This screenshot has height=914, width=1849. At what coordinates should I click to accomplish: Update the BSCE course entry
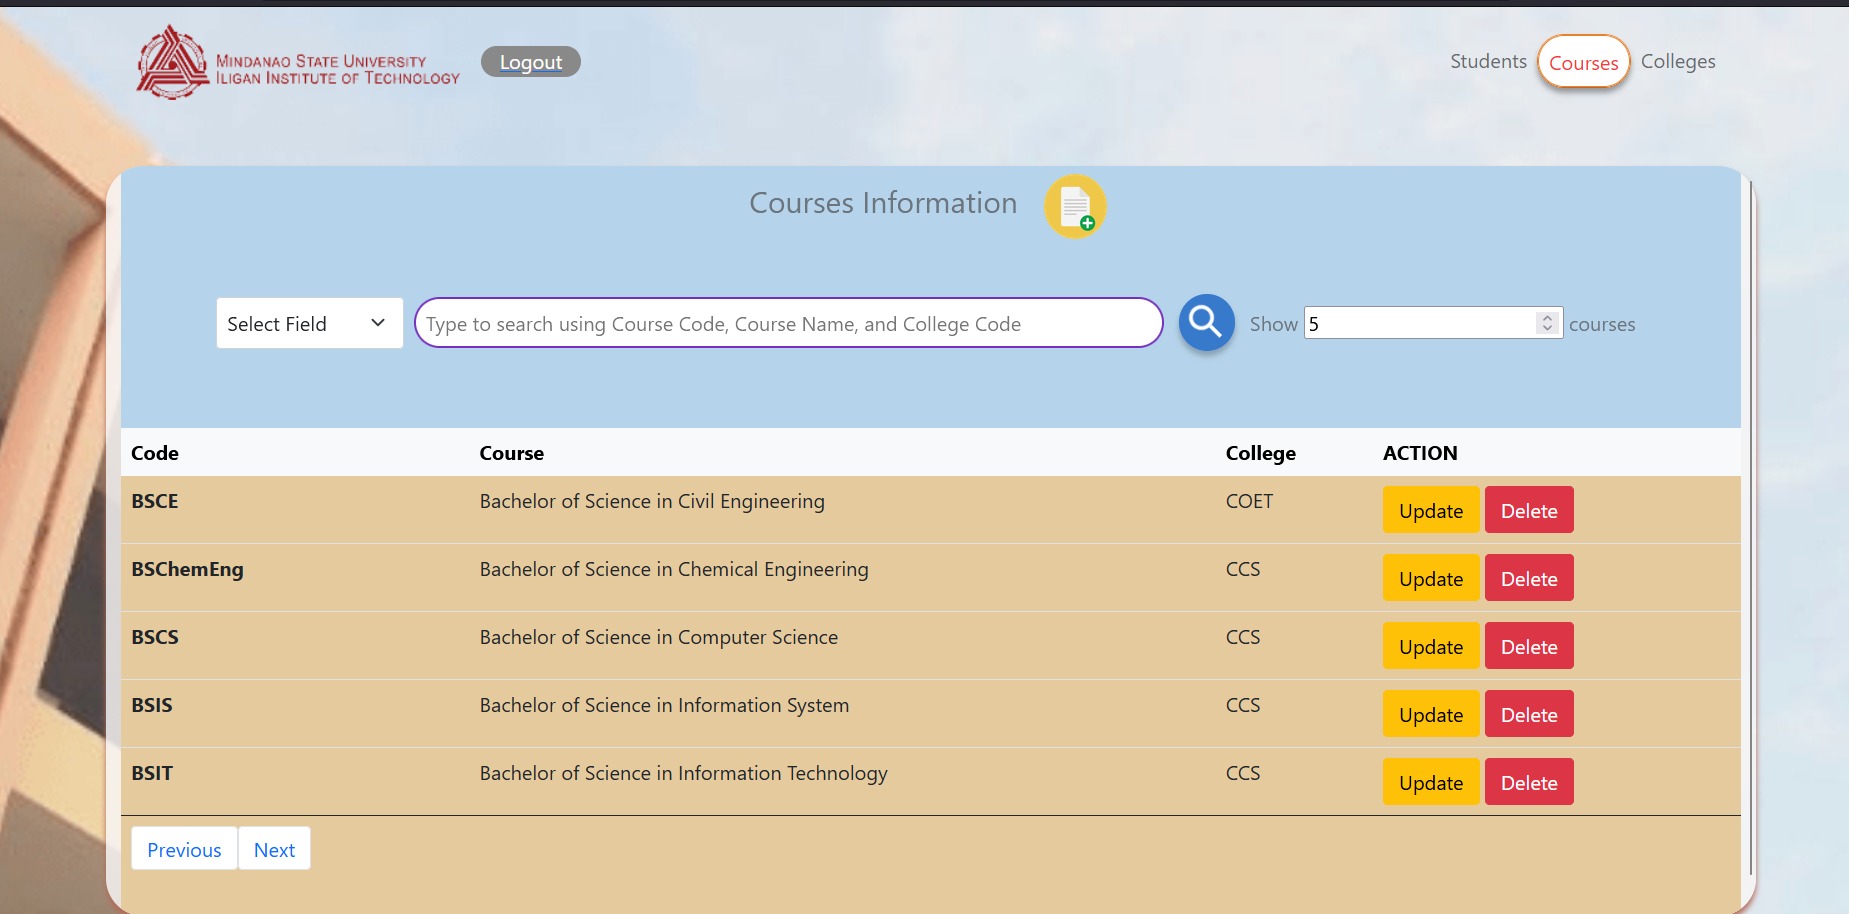[1431, 510]
